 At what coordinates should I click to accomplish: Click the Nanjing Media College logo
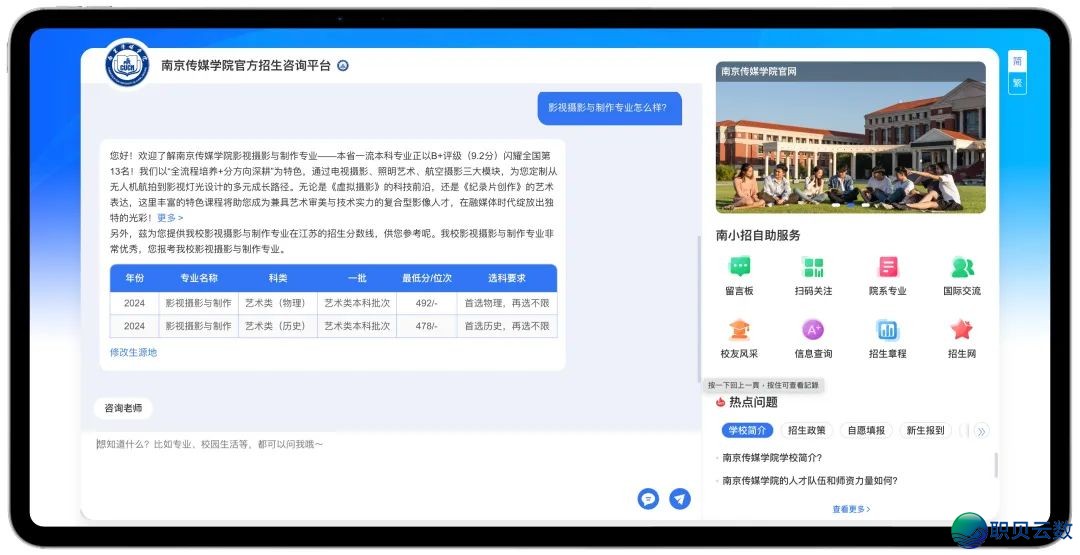point(127,65)
